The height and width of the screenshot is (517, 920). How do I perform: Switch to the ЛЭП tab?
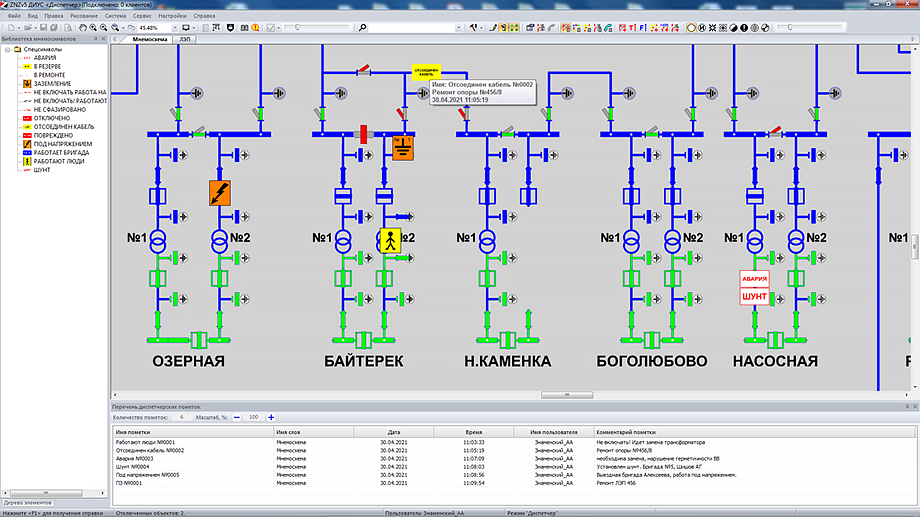(186, 39)
